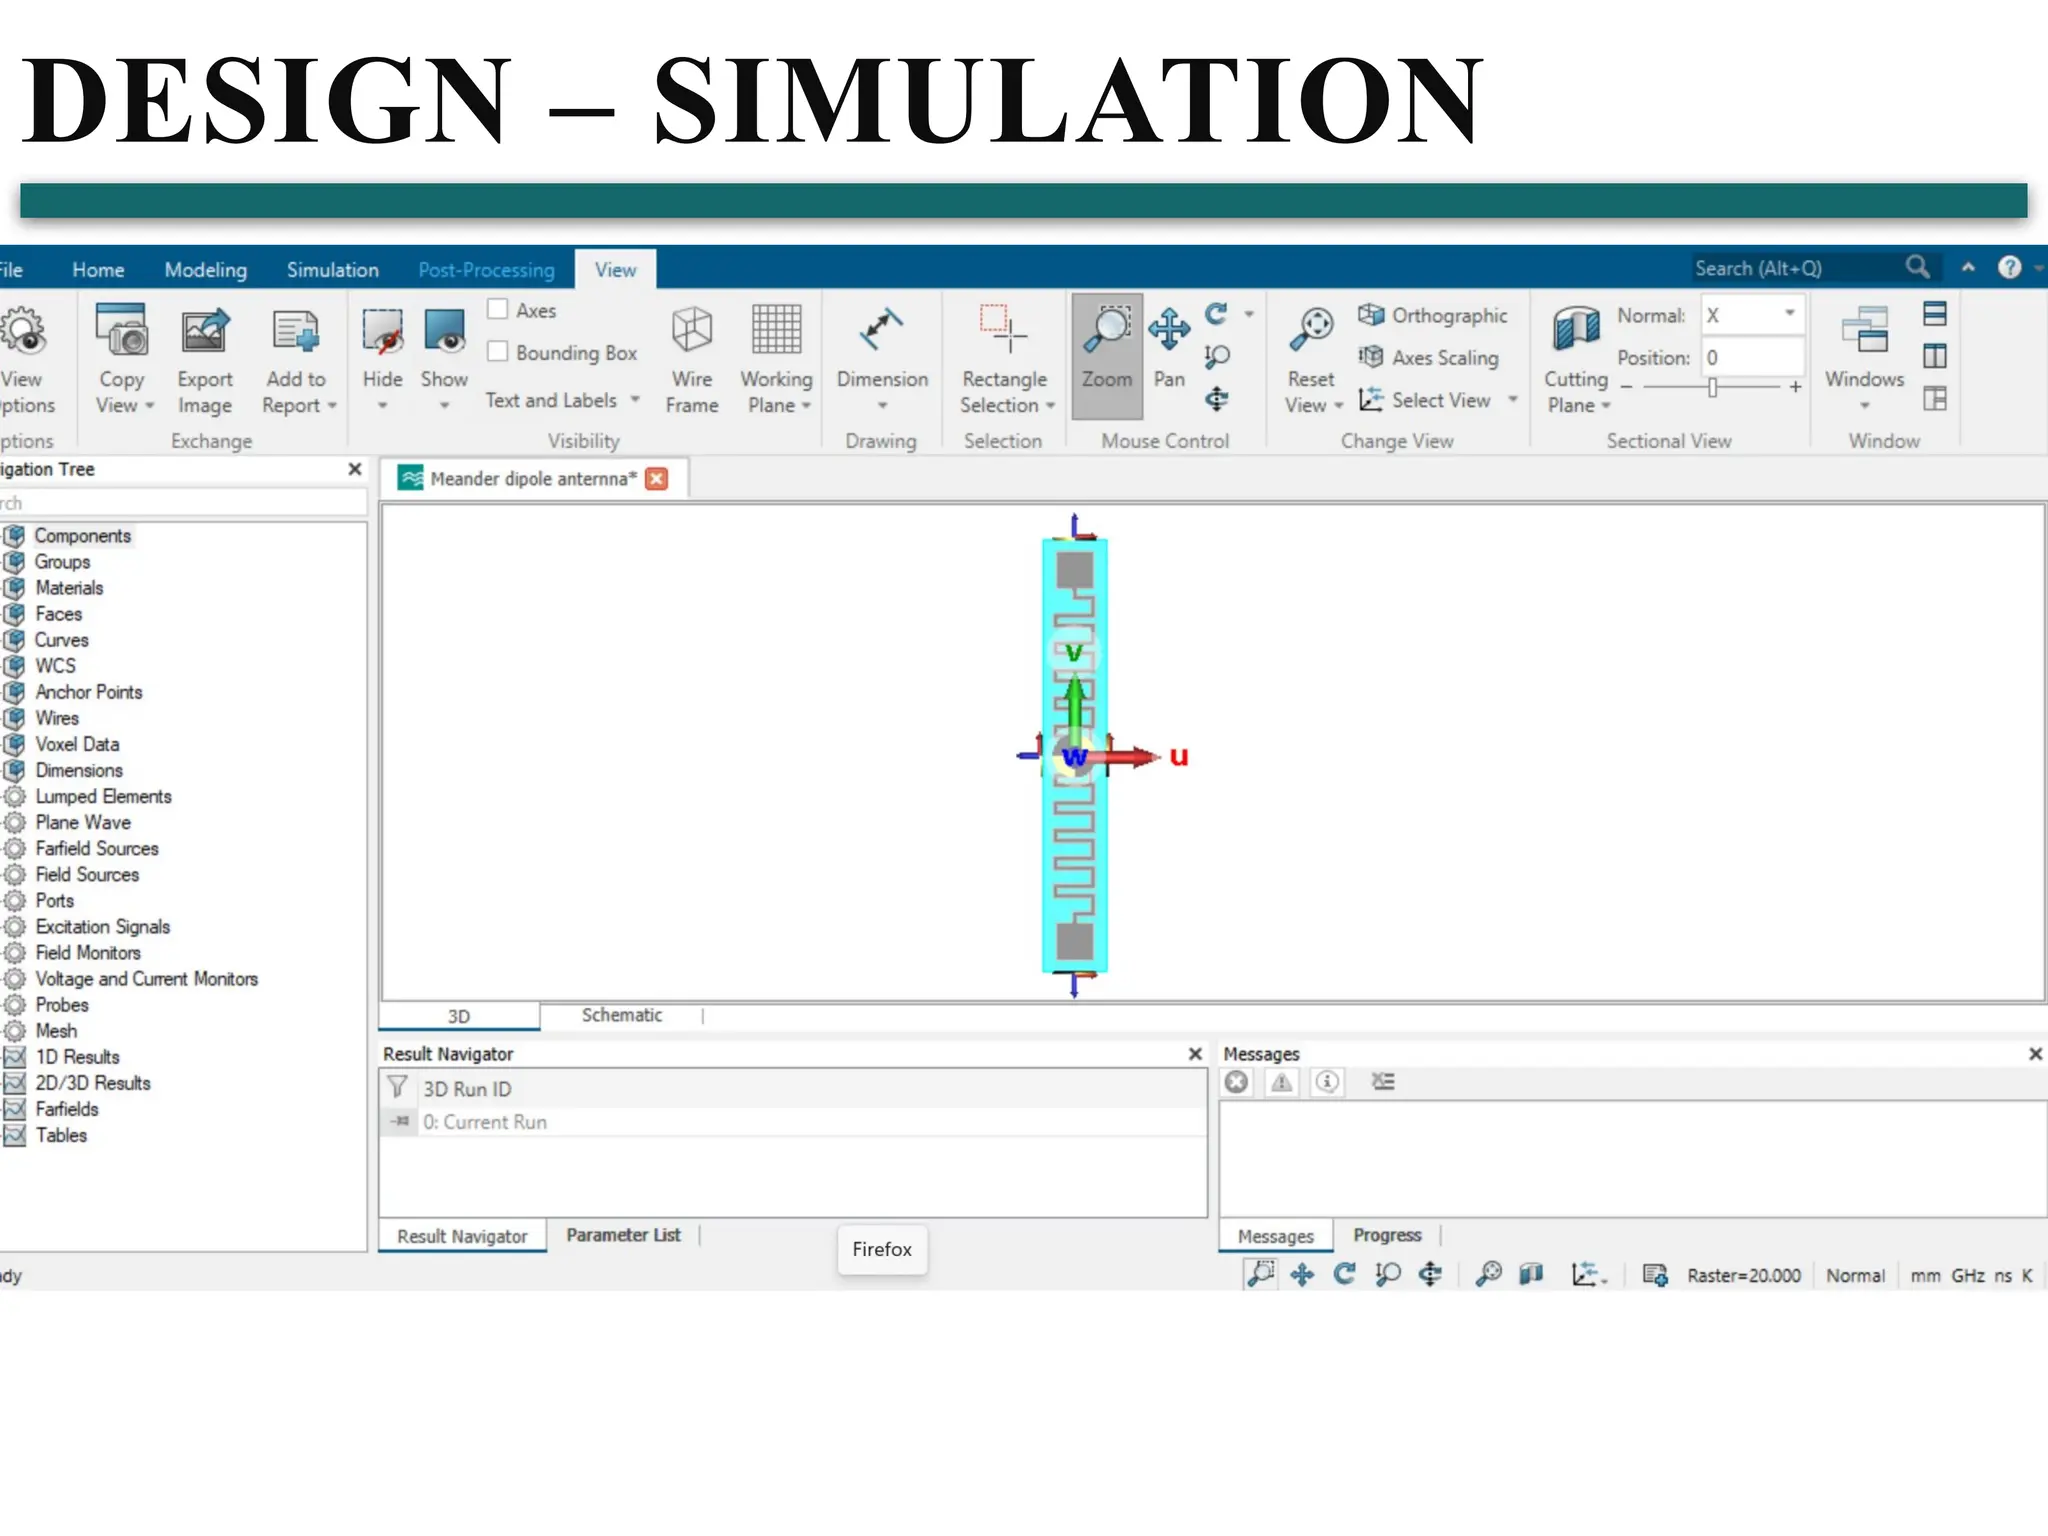Screen dimensions: 2048x1536
Task: Select the Wire Frame view icon
Action: pos(692,331)
